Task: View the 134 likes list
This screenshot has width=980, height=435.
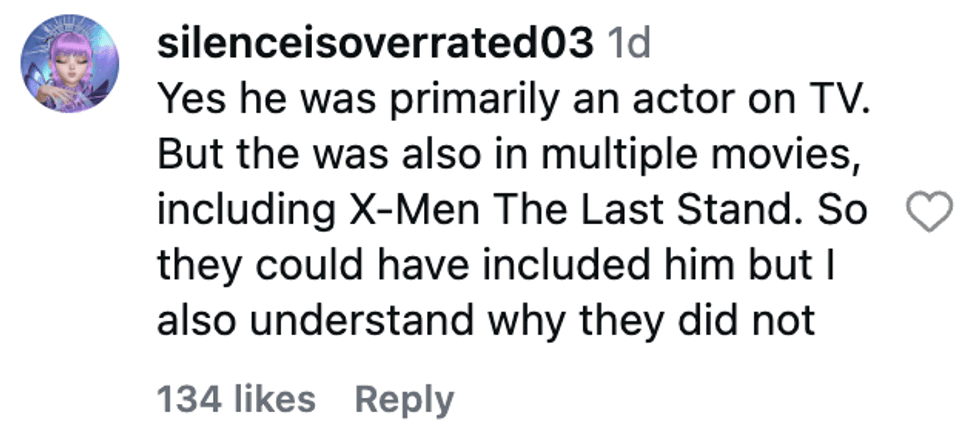Action: pyautogui.click(x=236, y=399)
